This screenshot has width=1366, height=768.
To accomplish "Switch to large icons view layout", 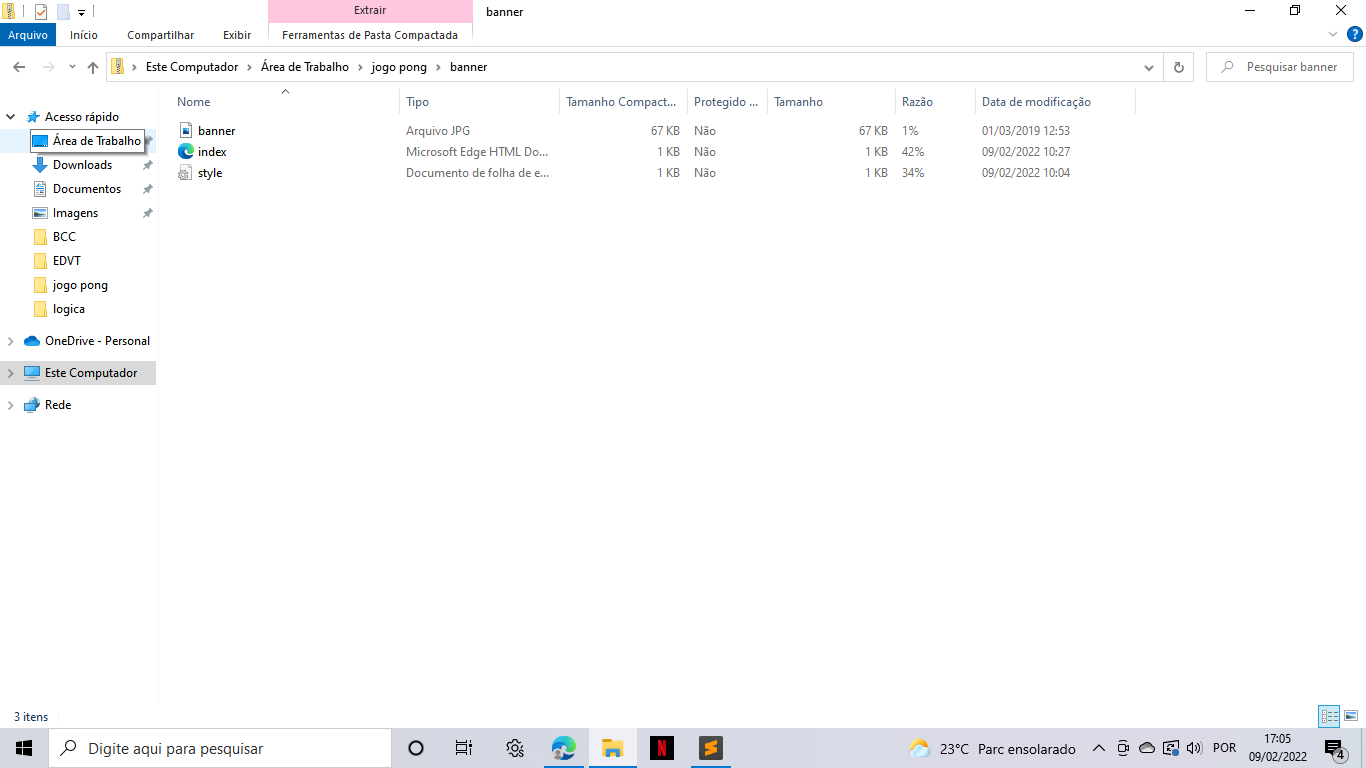I will tap(1350, 716).
